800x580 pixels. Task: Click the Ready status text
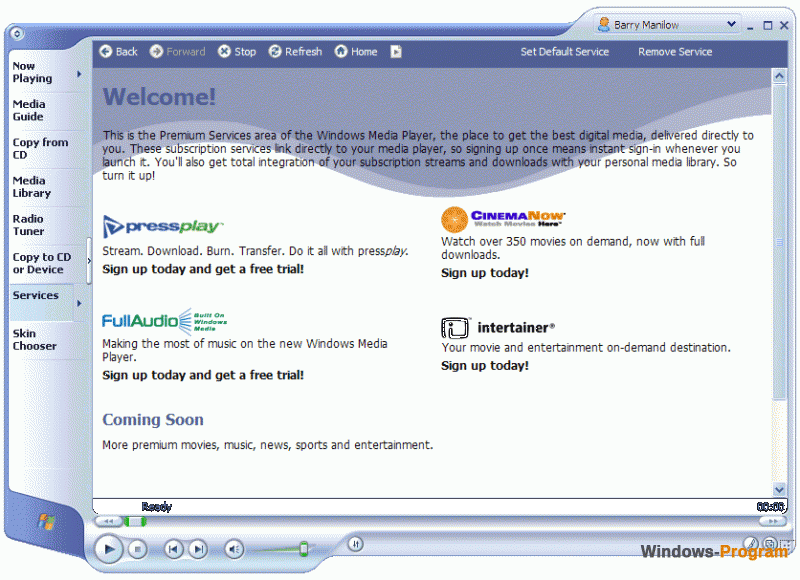tap(157, 507)
